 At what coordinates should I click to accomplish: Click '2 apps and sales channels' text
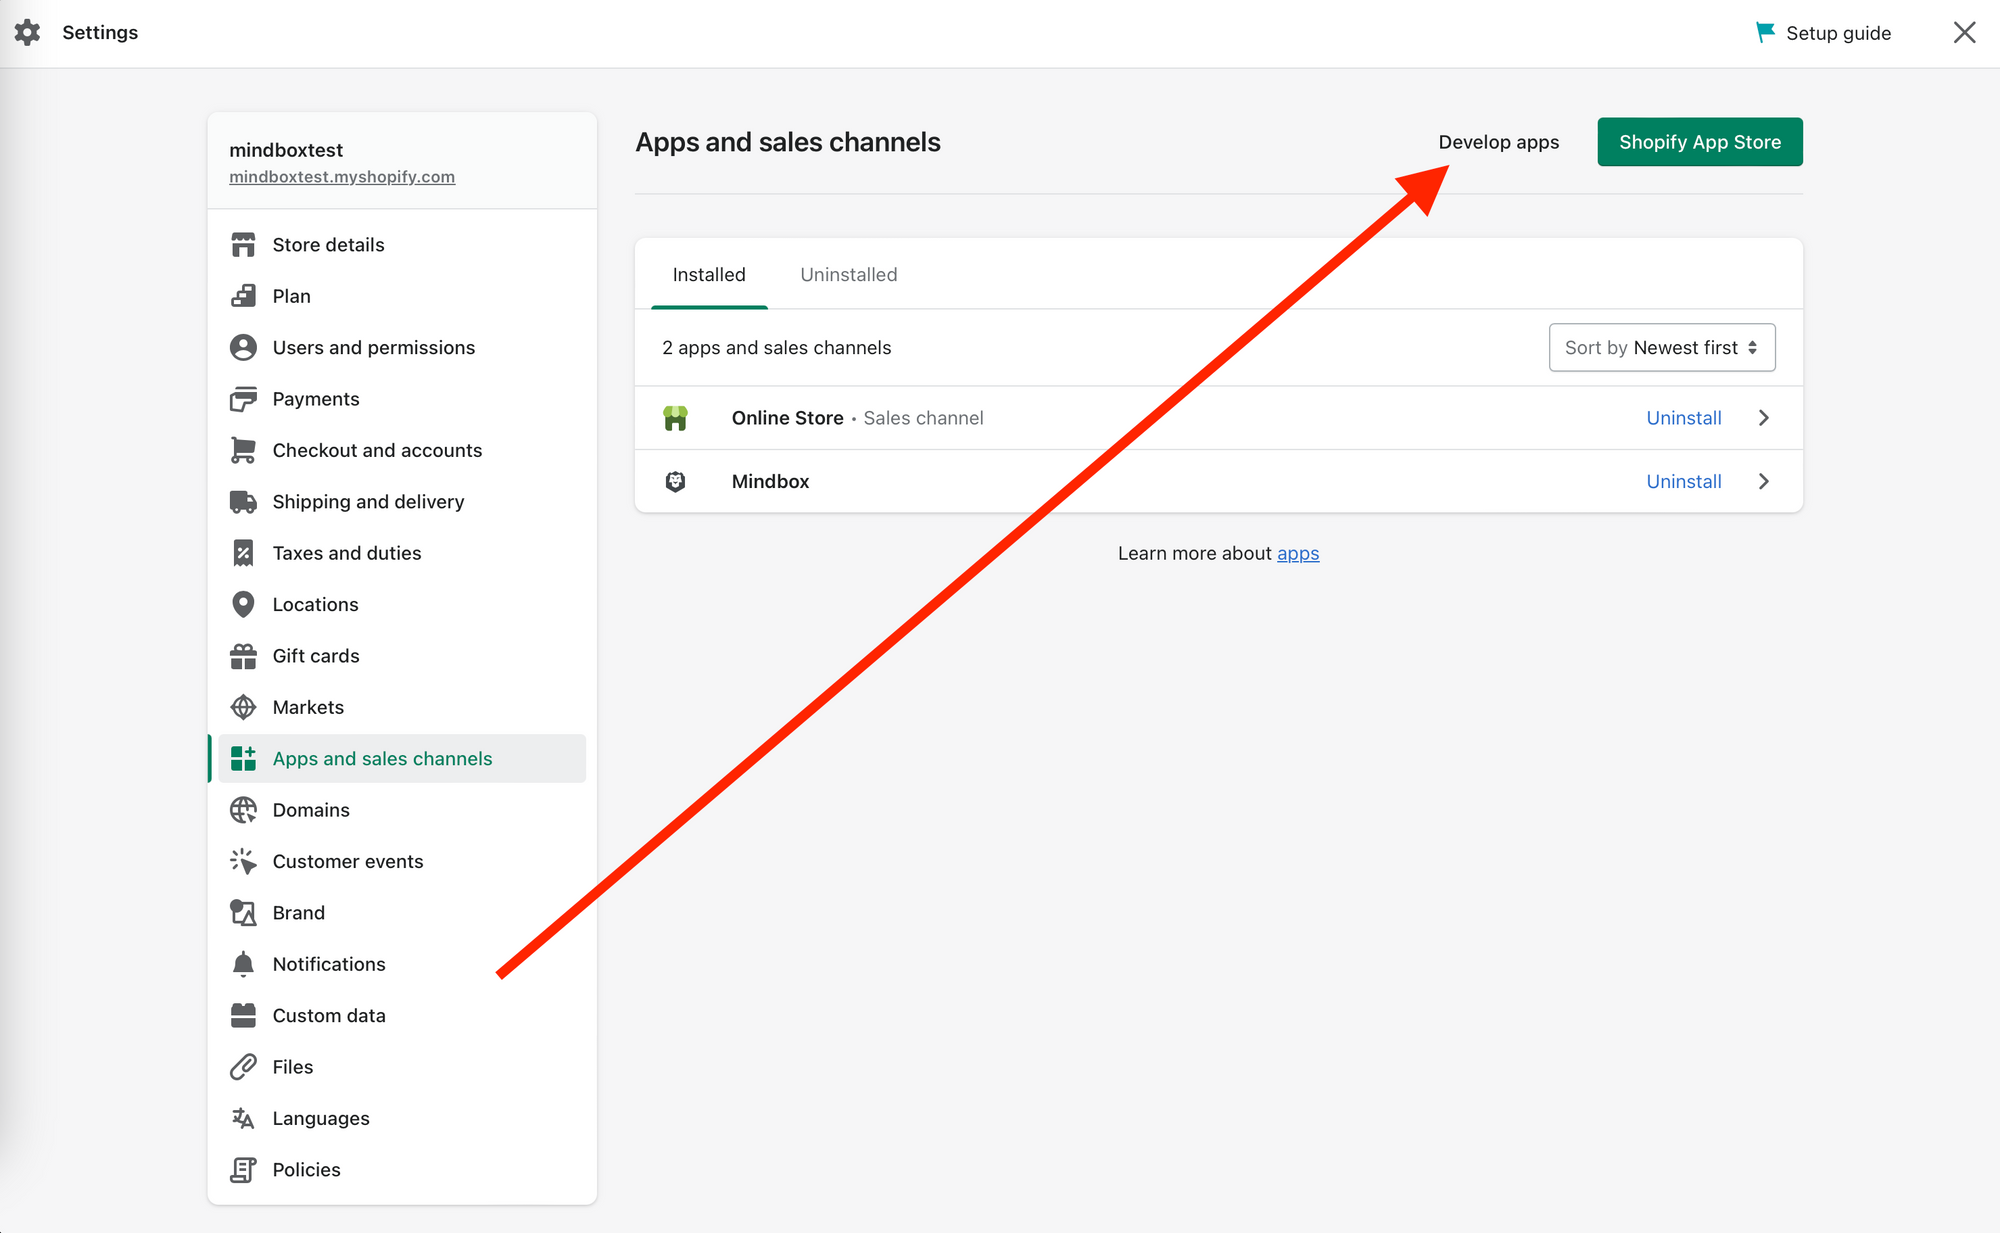click(776, 347)
